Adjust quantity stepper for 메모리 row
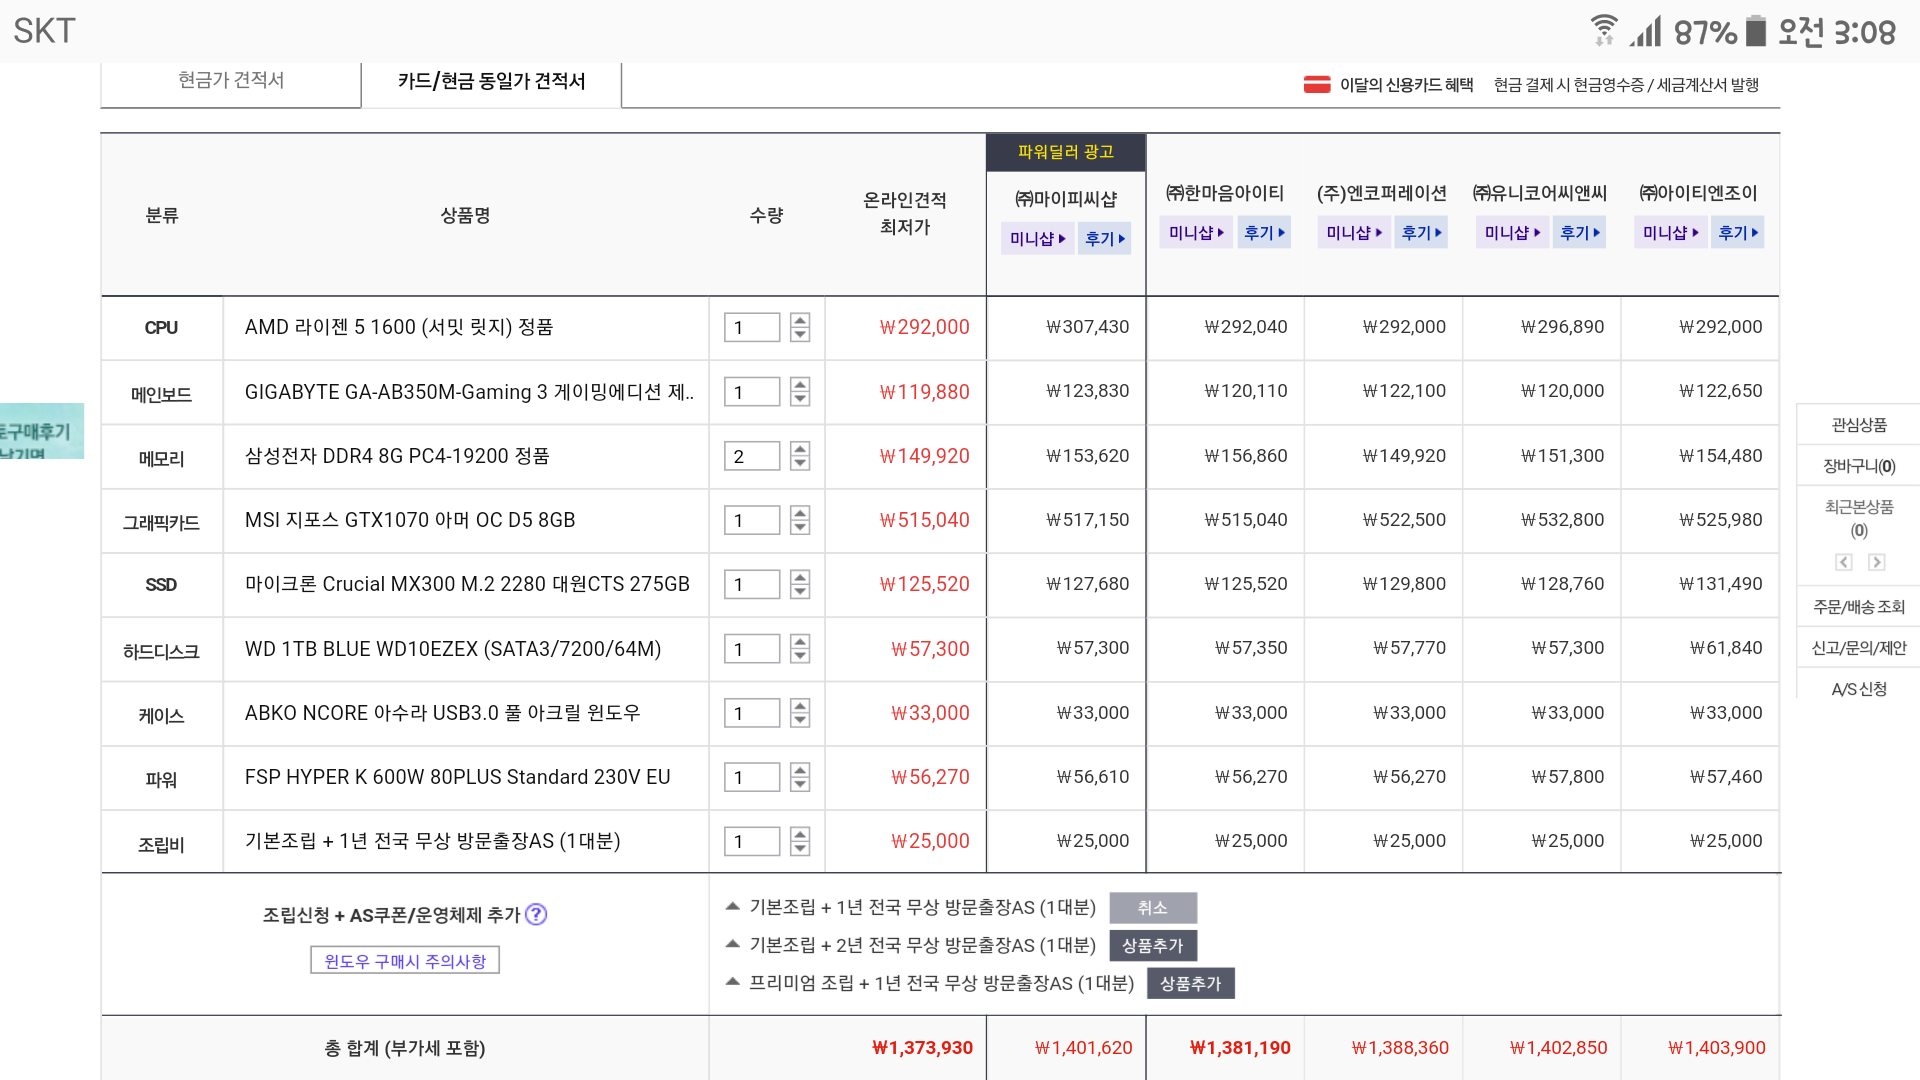The width and height of the screenshot is (1920, 1080). (800, 456)
